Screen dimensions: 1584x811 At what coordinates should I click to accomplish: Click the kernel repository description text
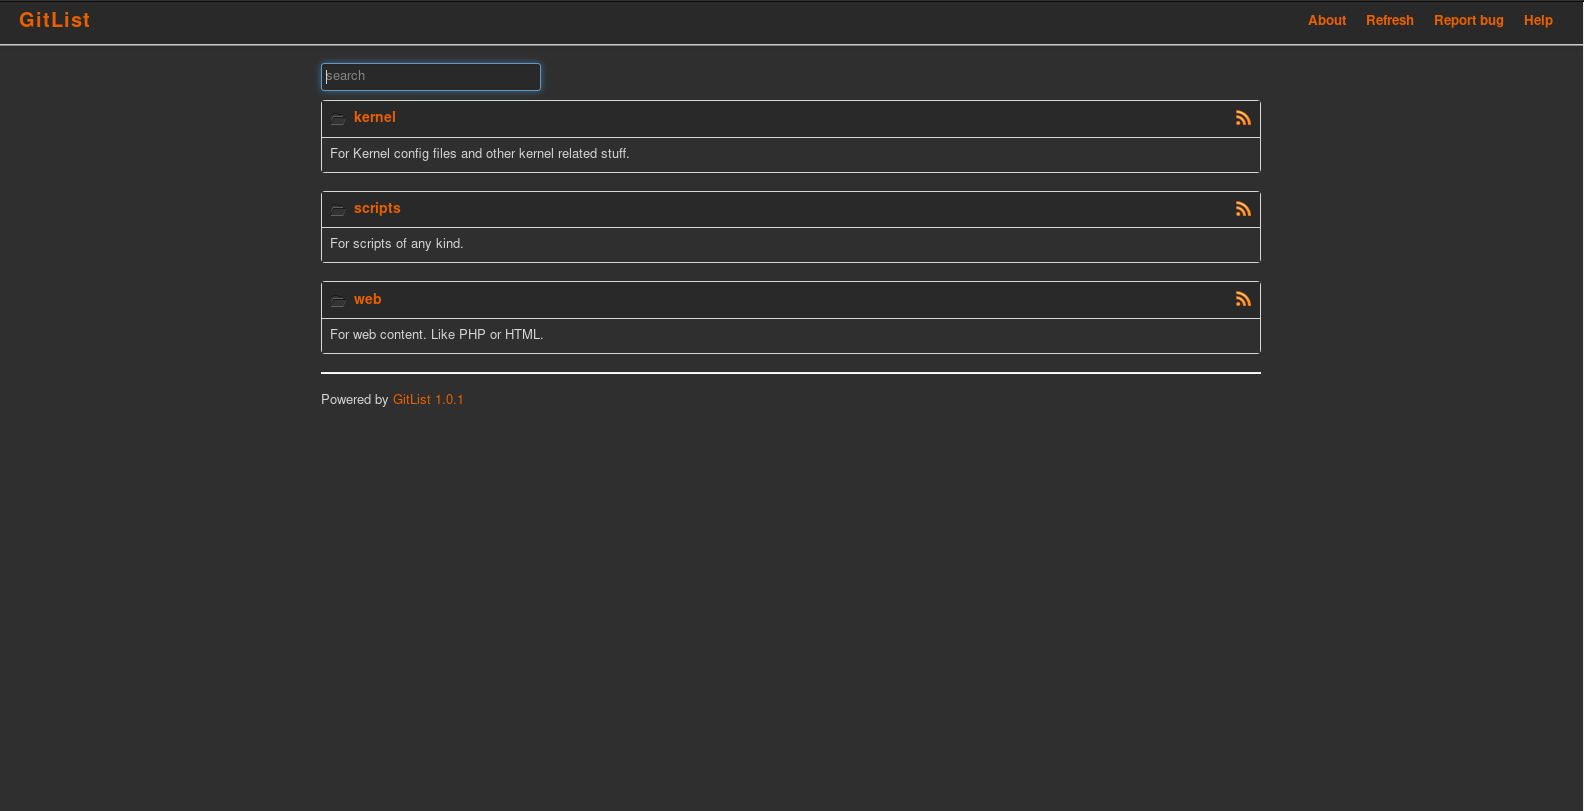(480, 154)
